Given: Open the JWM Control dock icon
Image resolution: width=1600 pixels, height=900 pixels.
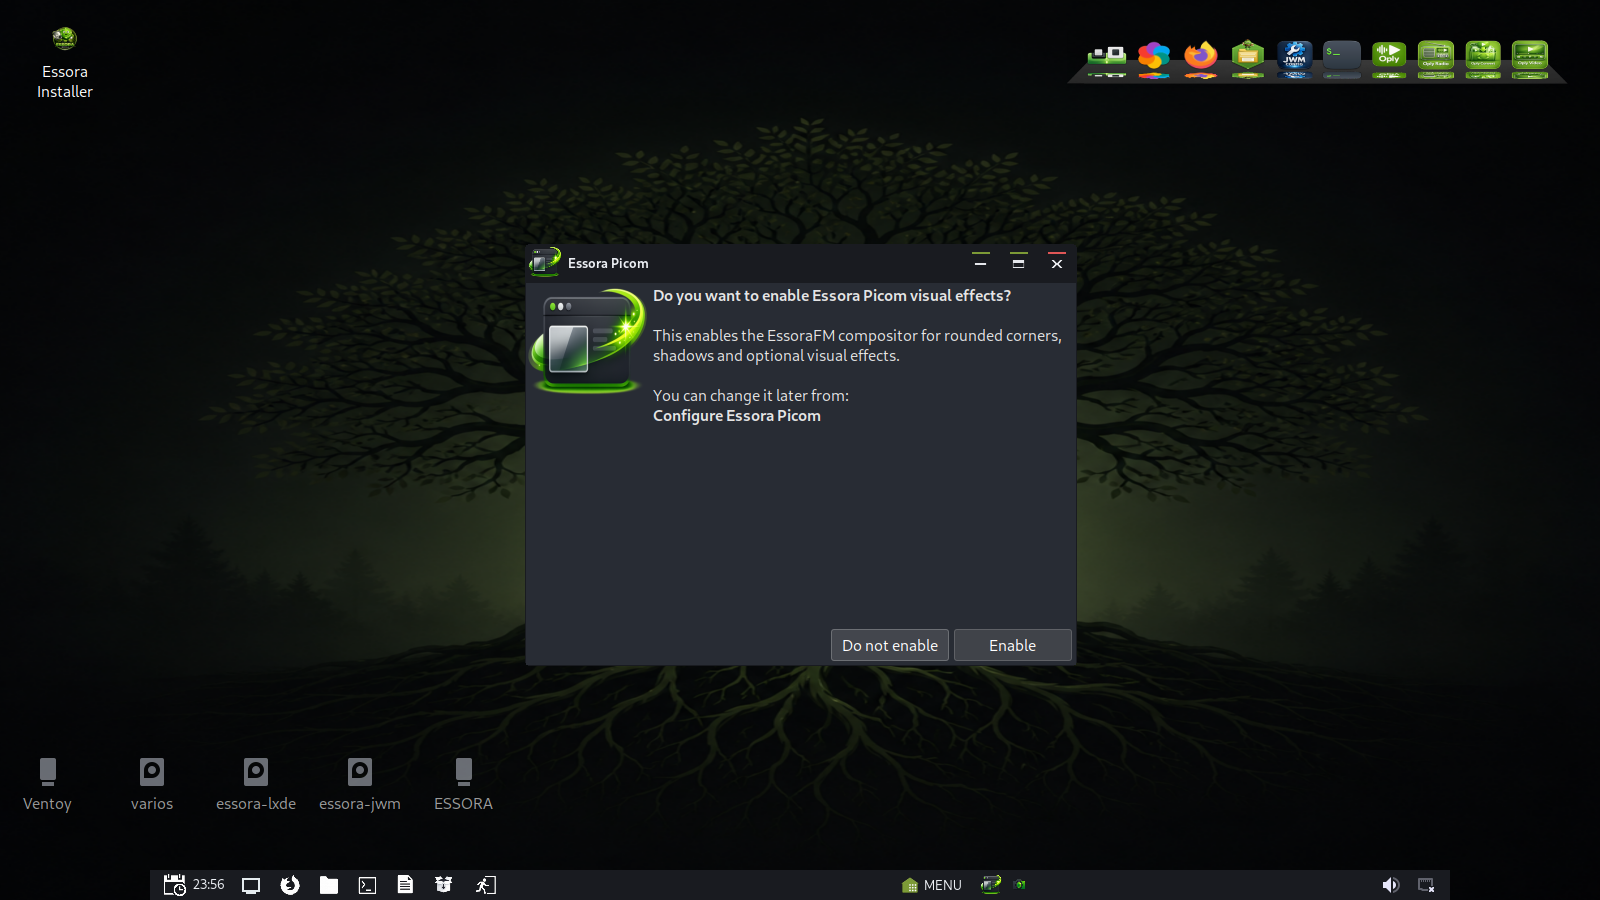Looking at the screenshot, I should 1295,56.
